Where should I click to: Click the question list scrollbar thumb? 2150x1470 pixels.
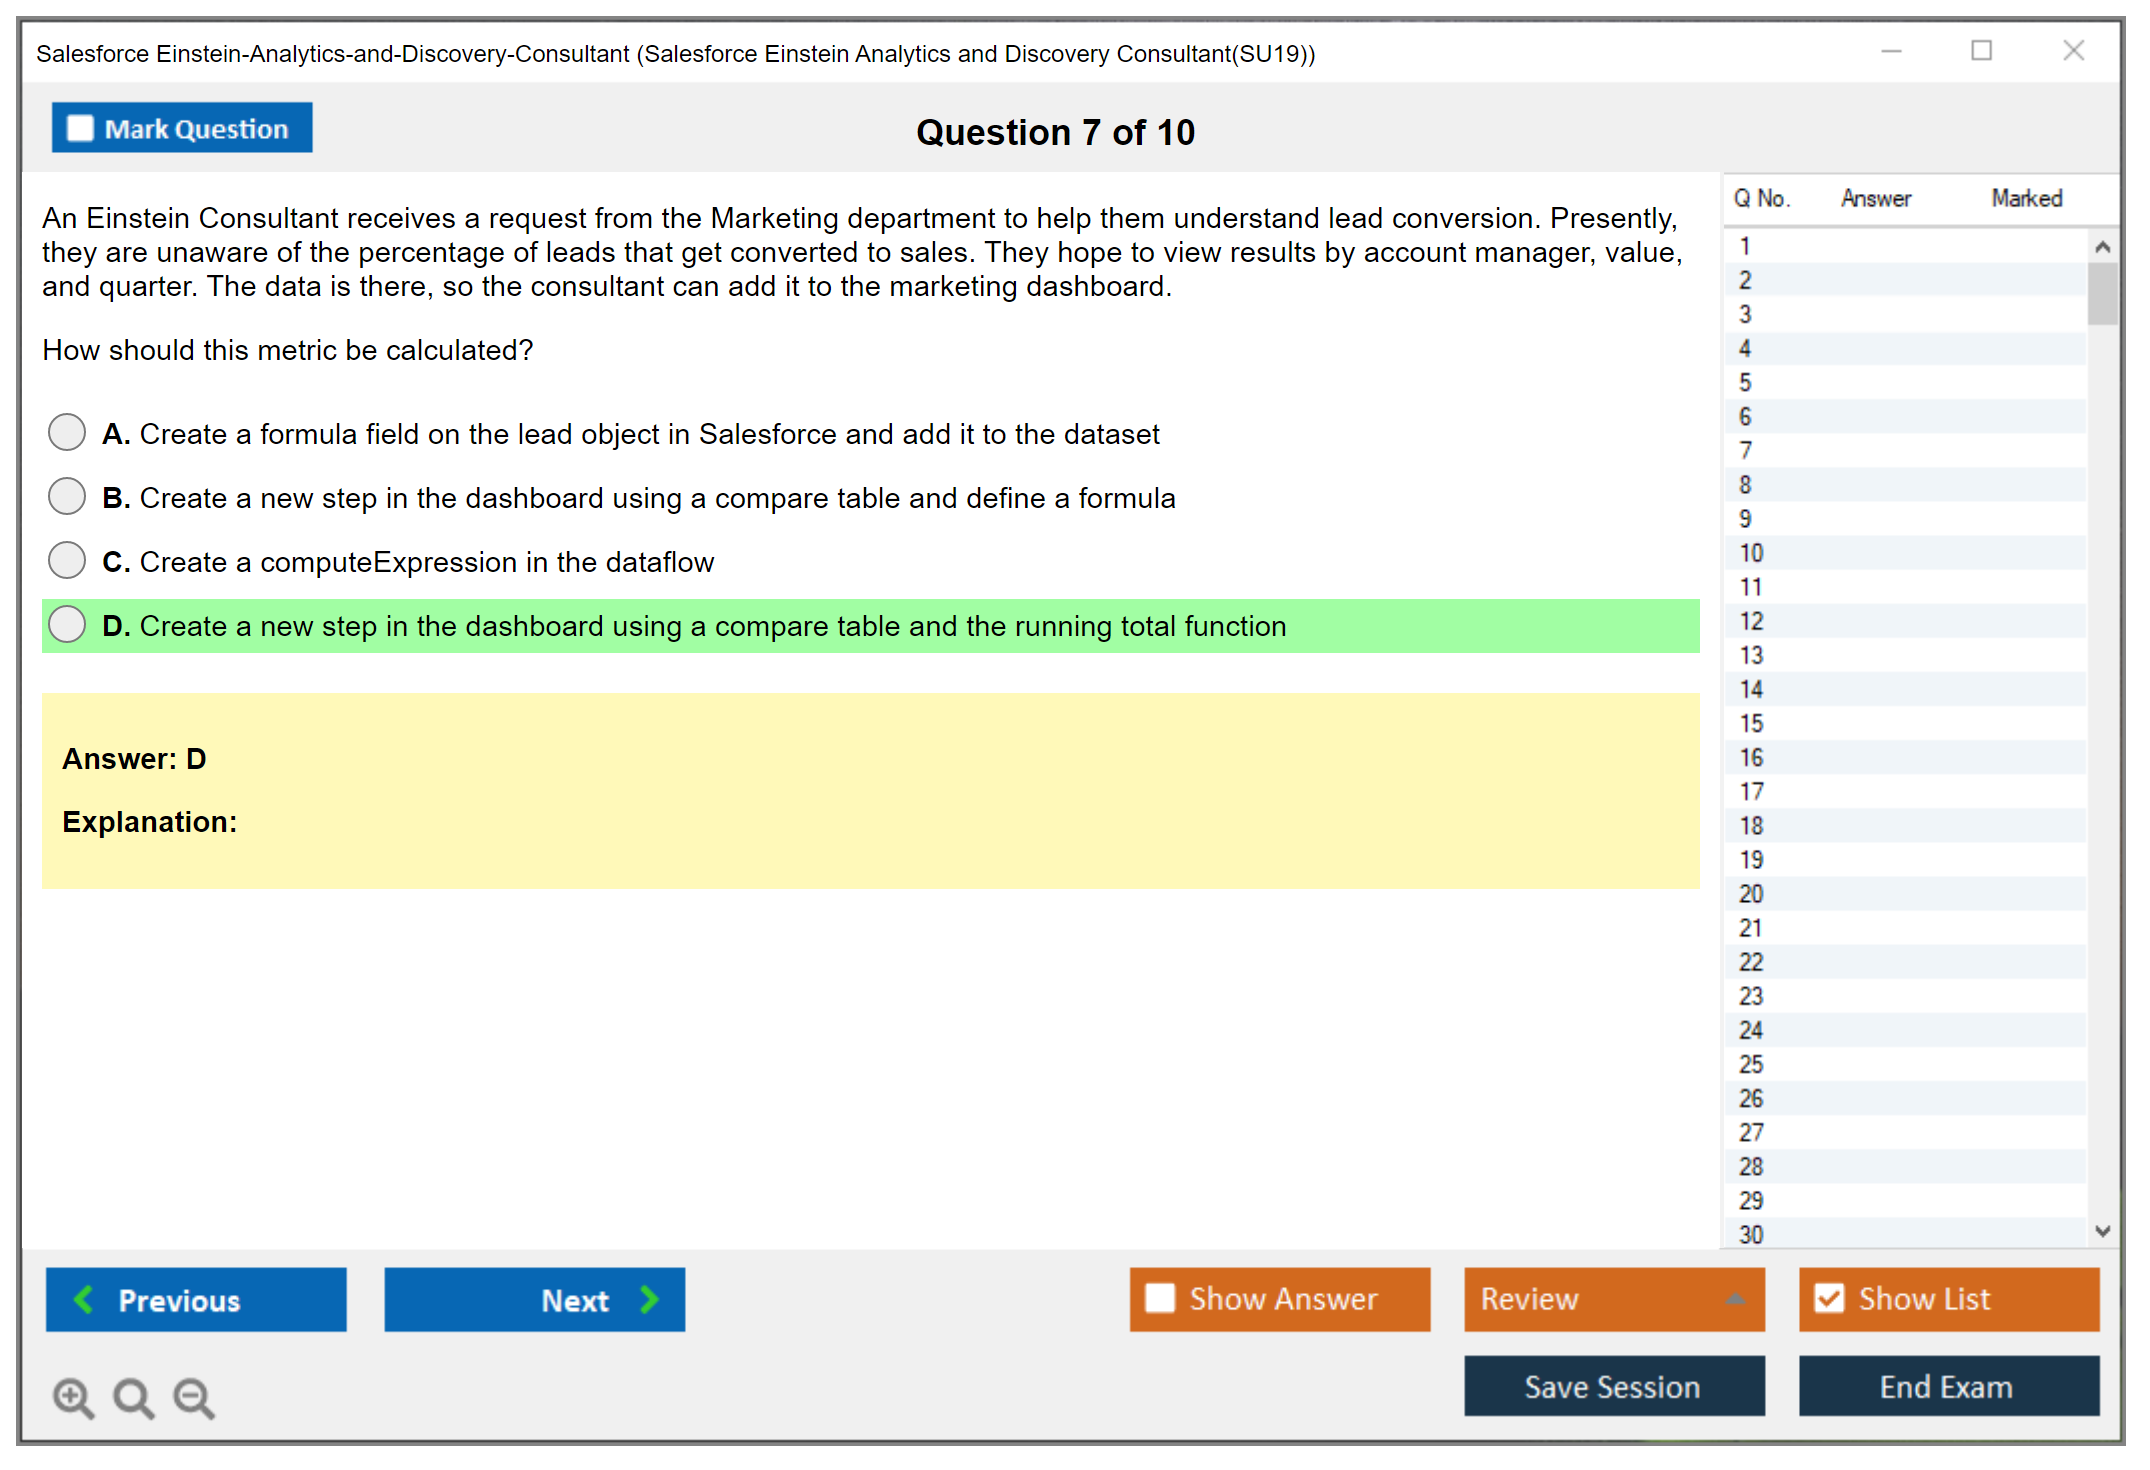pos(2102,294)
